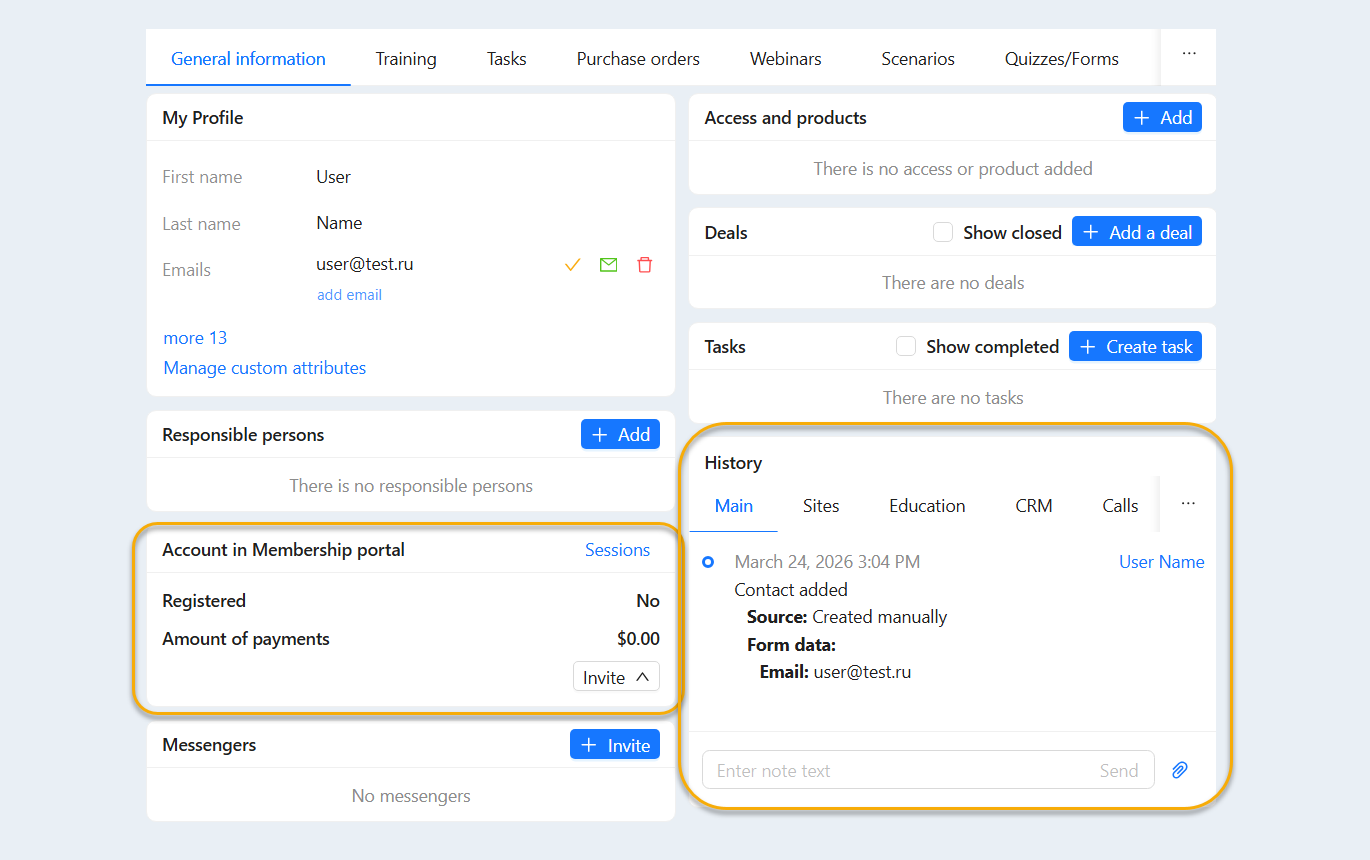This screenshot has height=860, width=1370.
Task: Click the Email: user@test.ru history line
Action: 835,672
